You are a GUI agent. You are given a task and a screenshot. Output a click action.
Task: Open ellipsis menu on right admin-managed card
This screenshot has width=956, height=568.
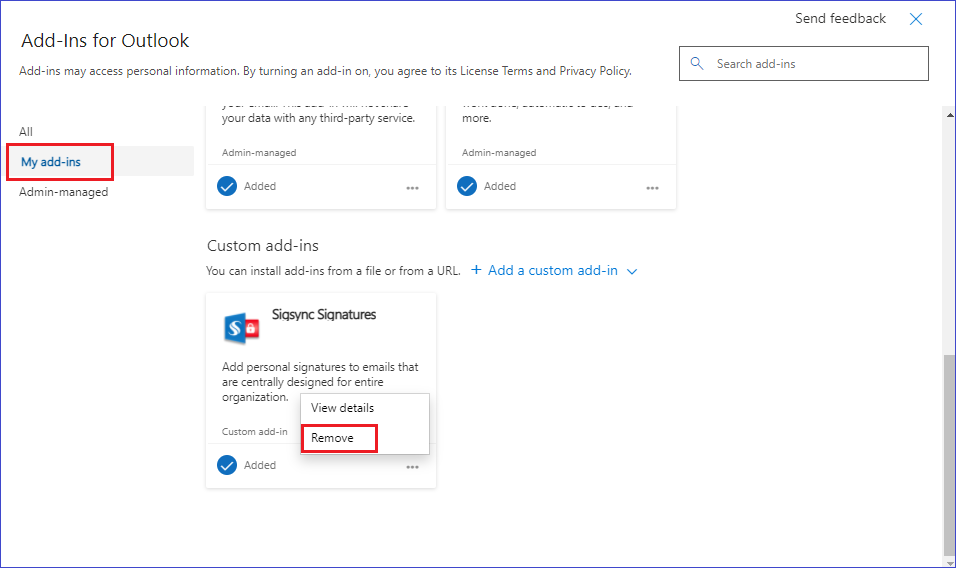652,188
